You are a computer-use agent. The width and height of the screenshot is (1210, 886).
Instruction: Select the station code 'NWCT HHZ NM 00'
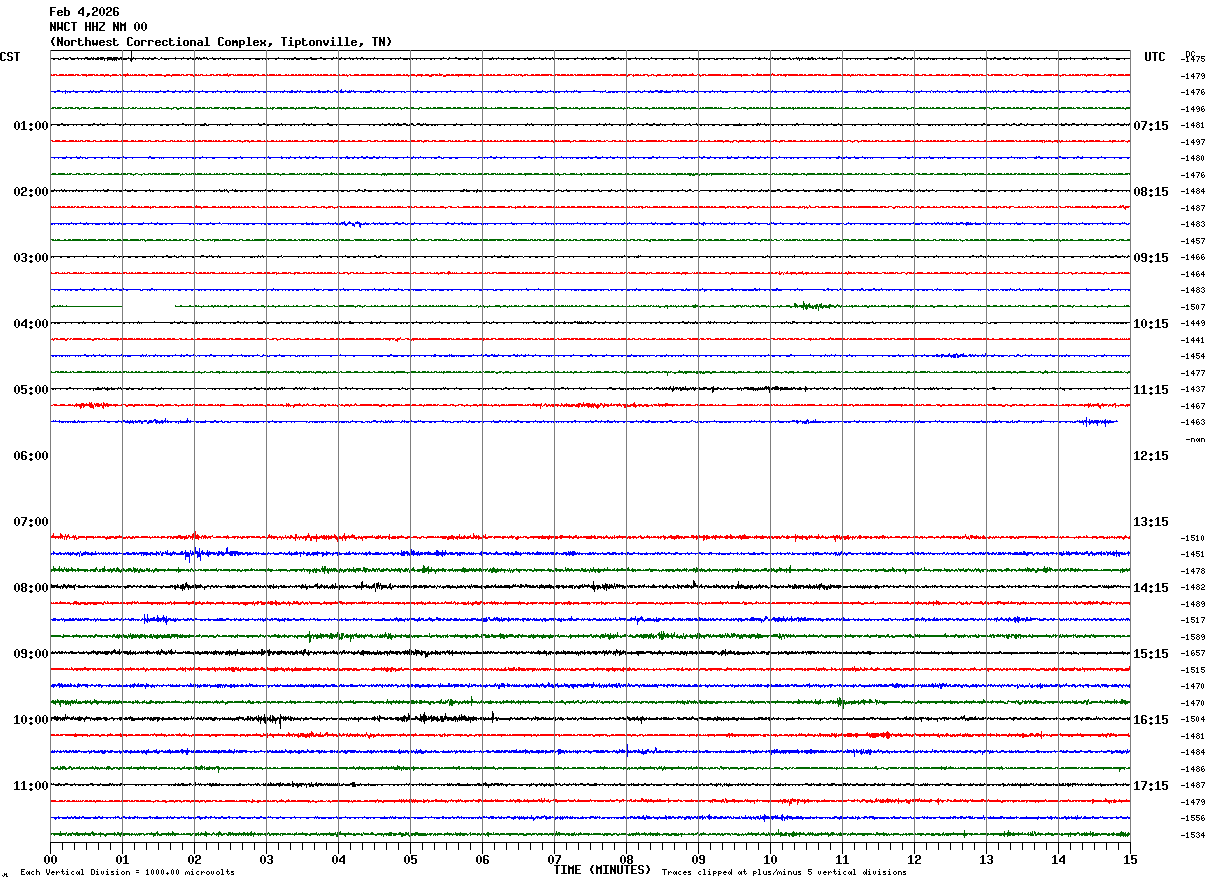(x=98, y=27)
